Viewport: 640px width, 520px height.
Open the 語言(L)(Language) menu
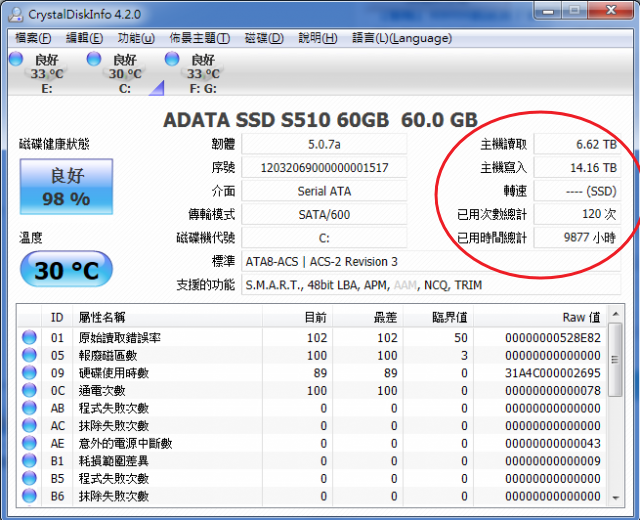(402, 38)
